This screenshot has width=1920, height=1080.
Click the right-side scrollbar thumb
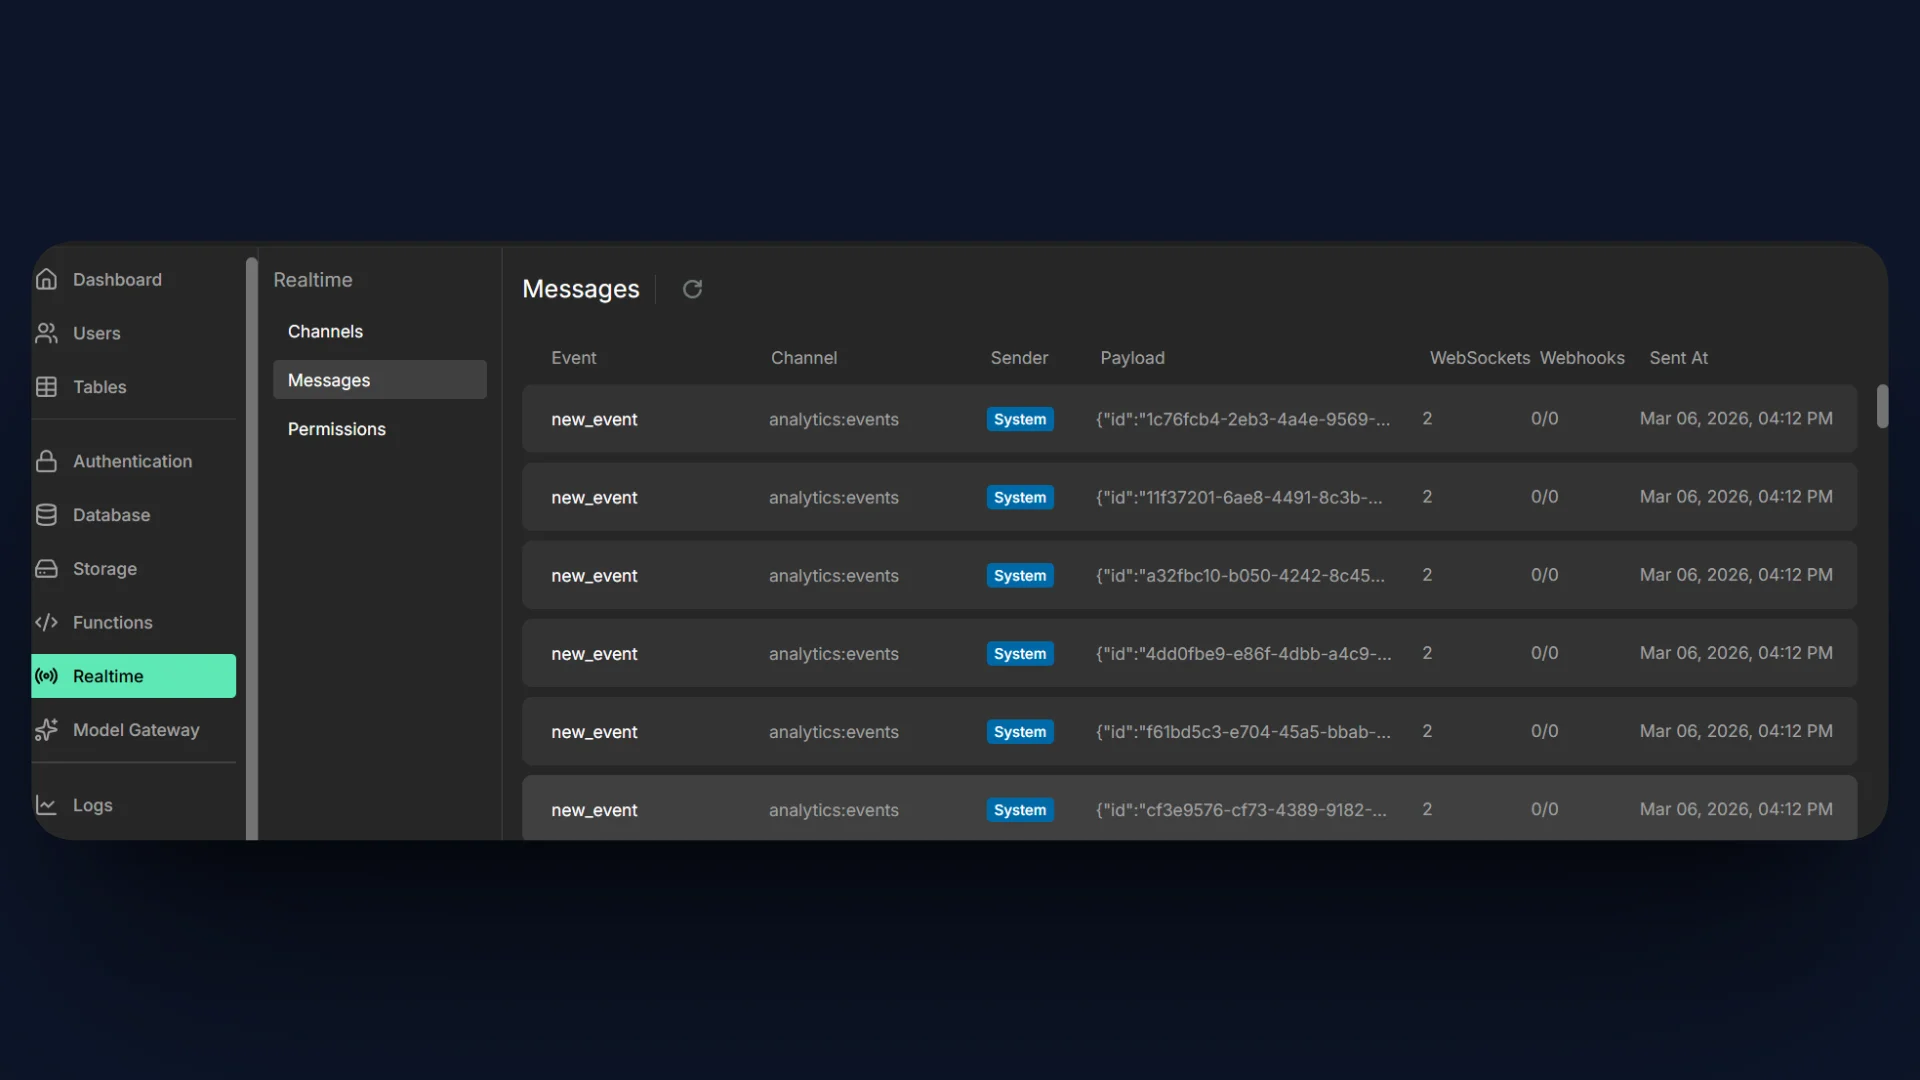1884,407
